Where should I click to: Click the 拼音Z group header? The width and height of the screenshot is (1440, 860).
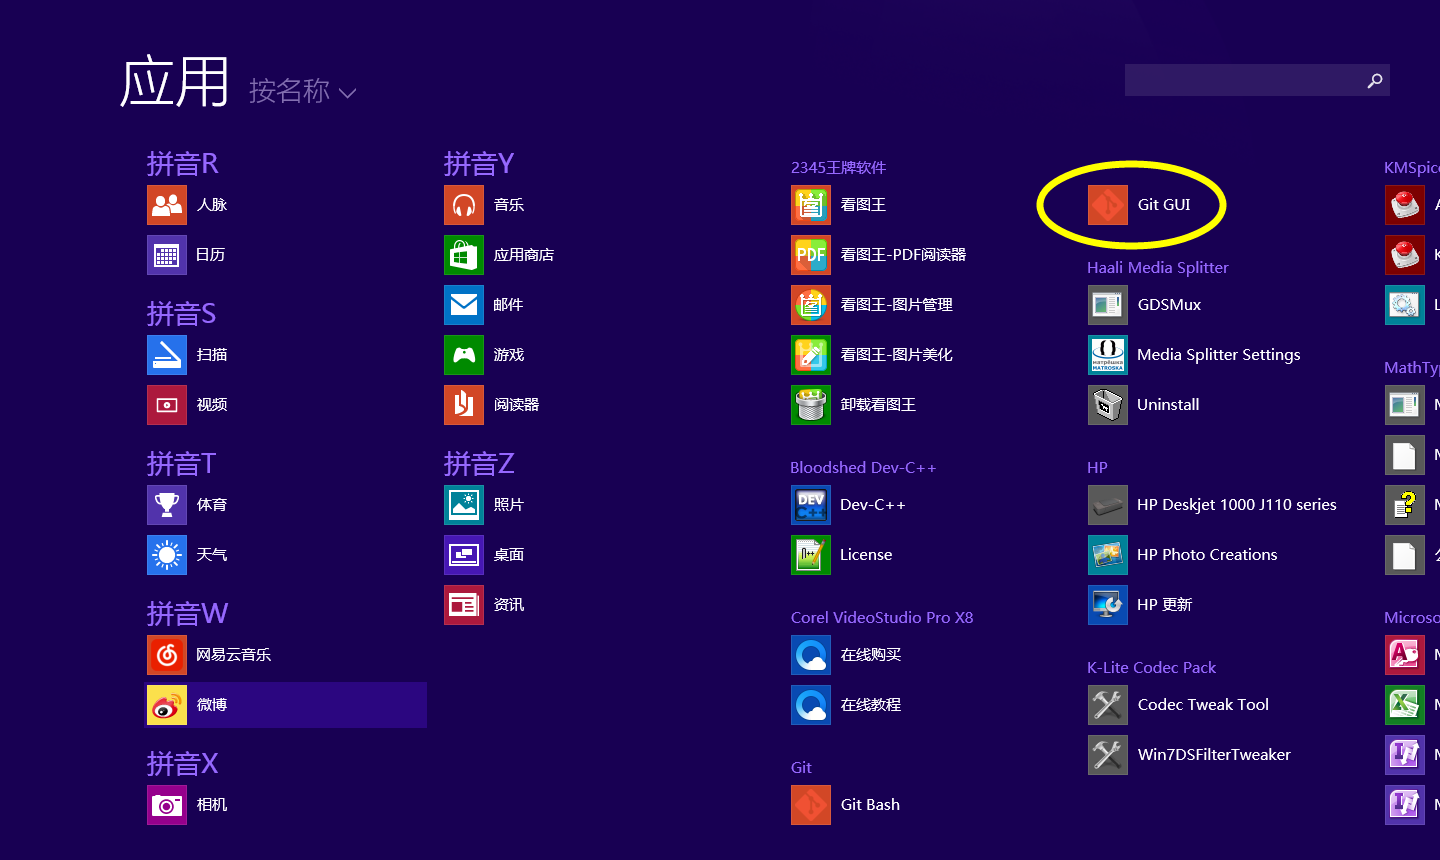coord(479,463)
